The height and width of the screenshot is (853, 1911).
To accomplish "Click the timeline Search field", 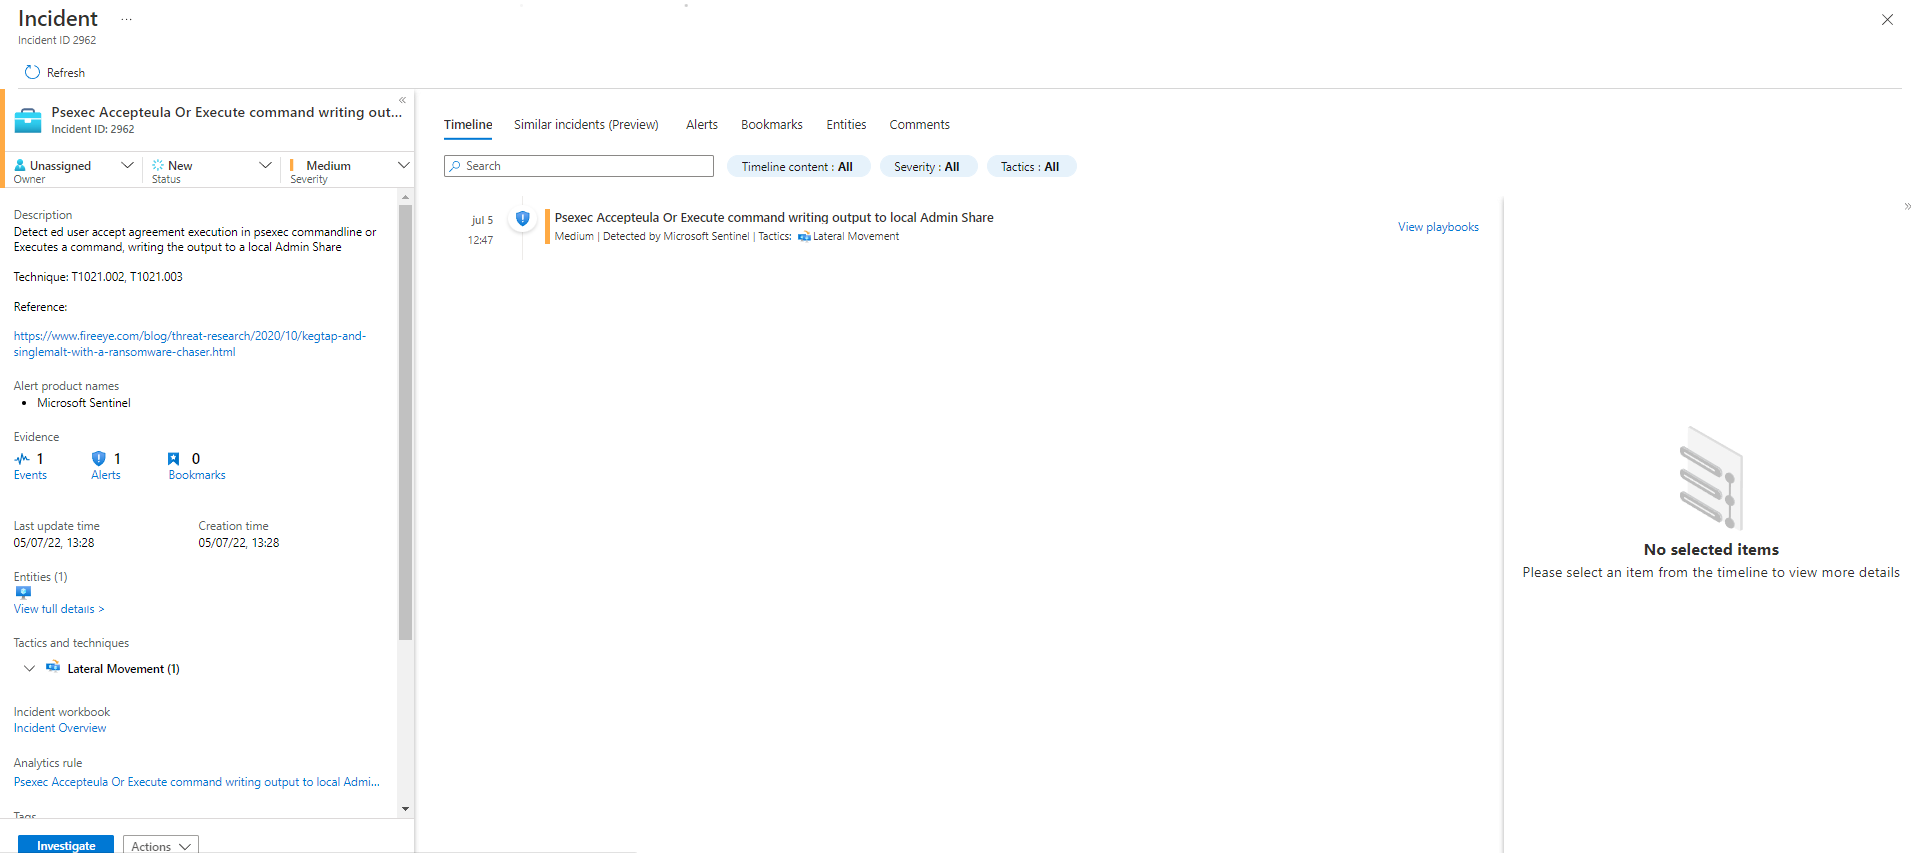I will (x=579, y=166).
